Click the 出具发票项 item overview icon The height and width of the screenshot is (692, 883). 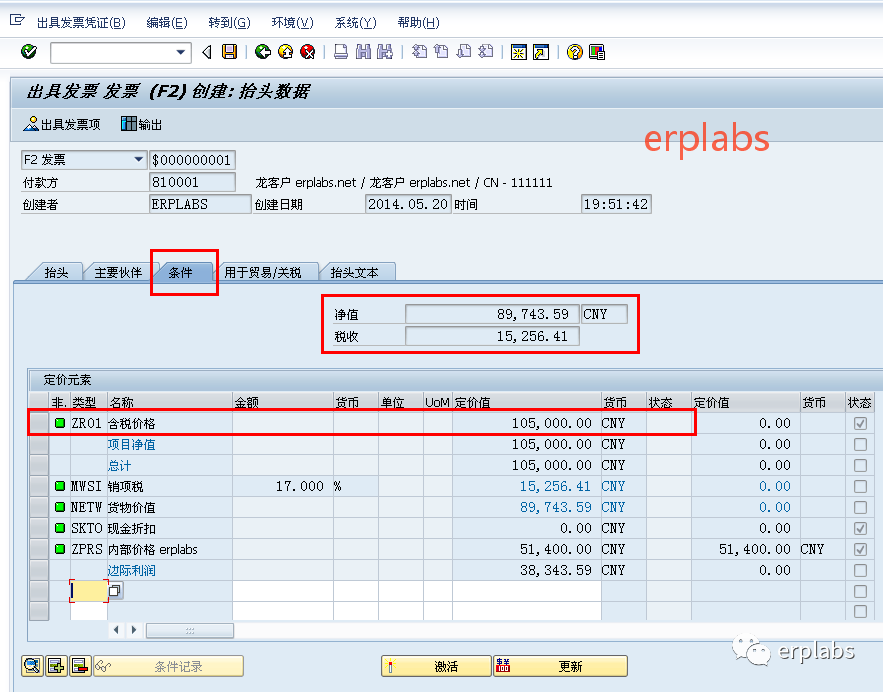click(x=55, y=124)
